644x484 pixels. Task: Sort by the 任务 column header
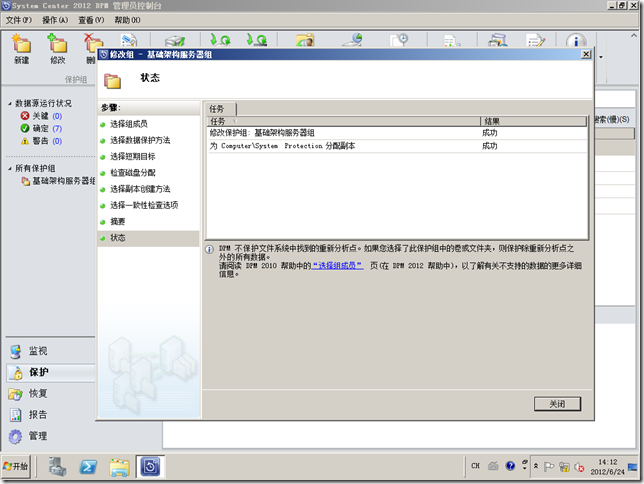click(x=343, y=121)
